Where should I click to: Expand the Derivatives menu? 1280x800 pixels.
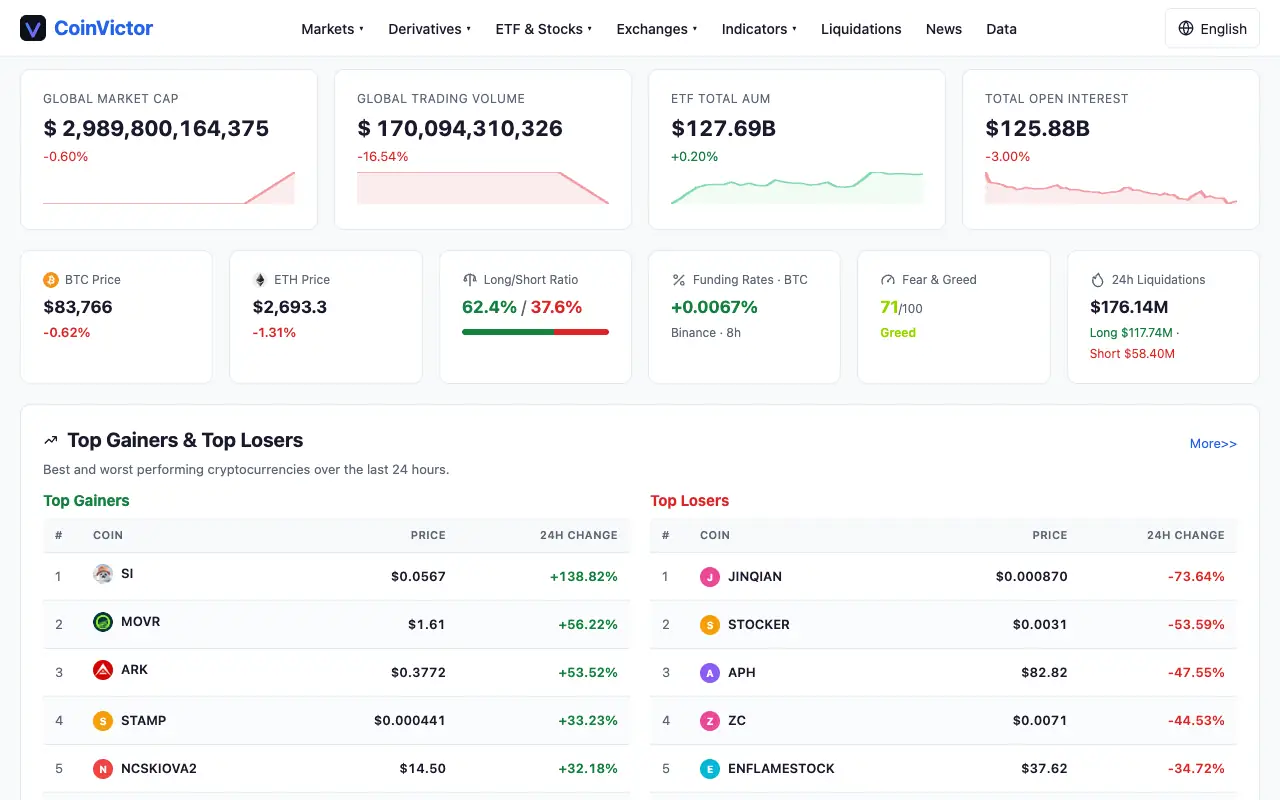coord(429,29)
